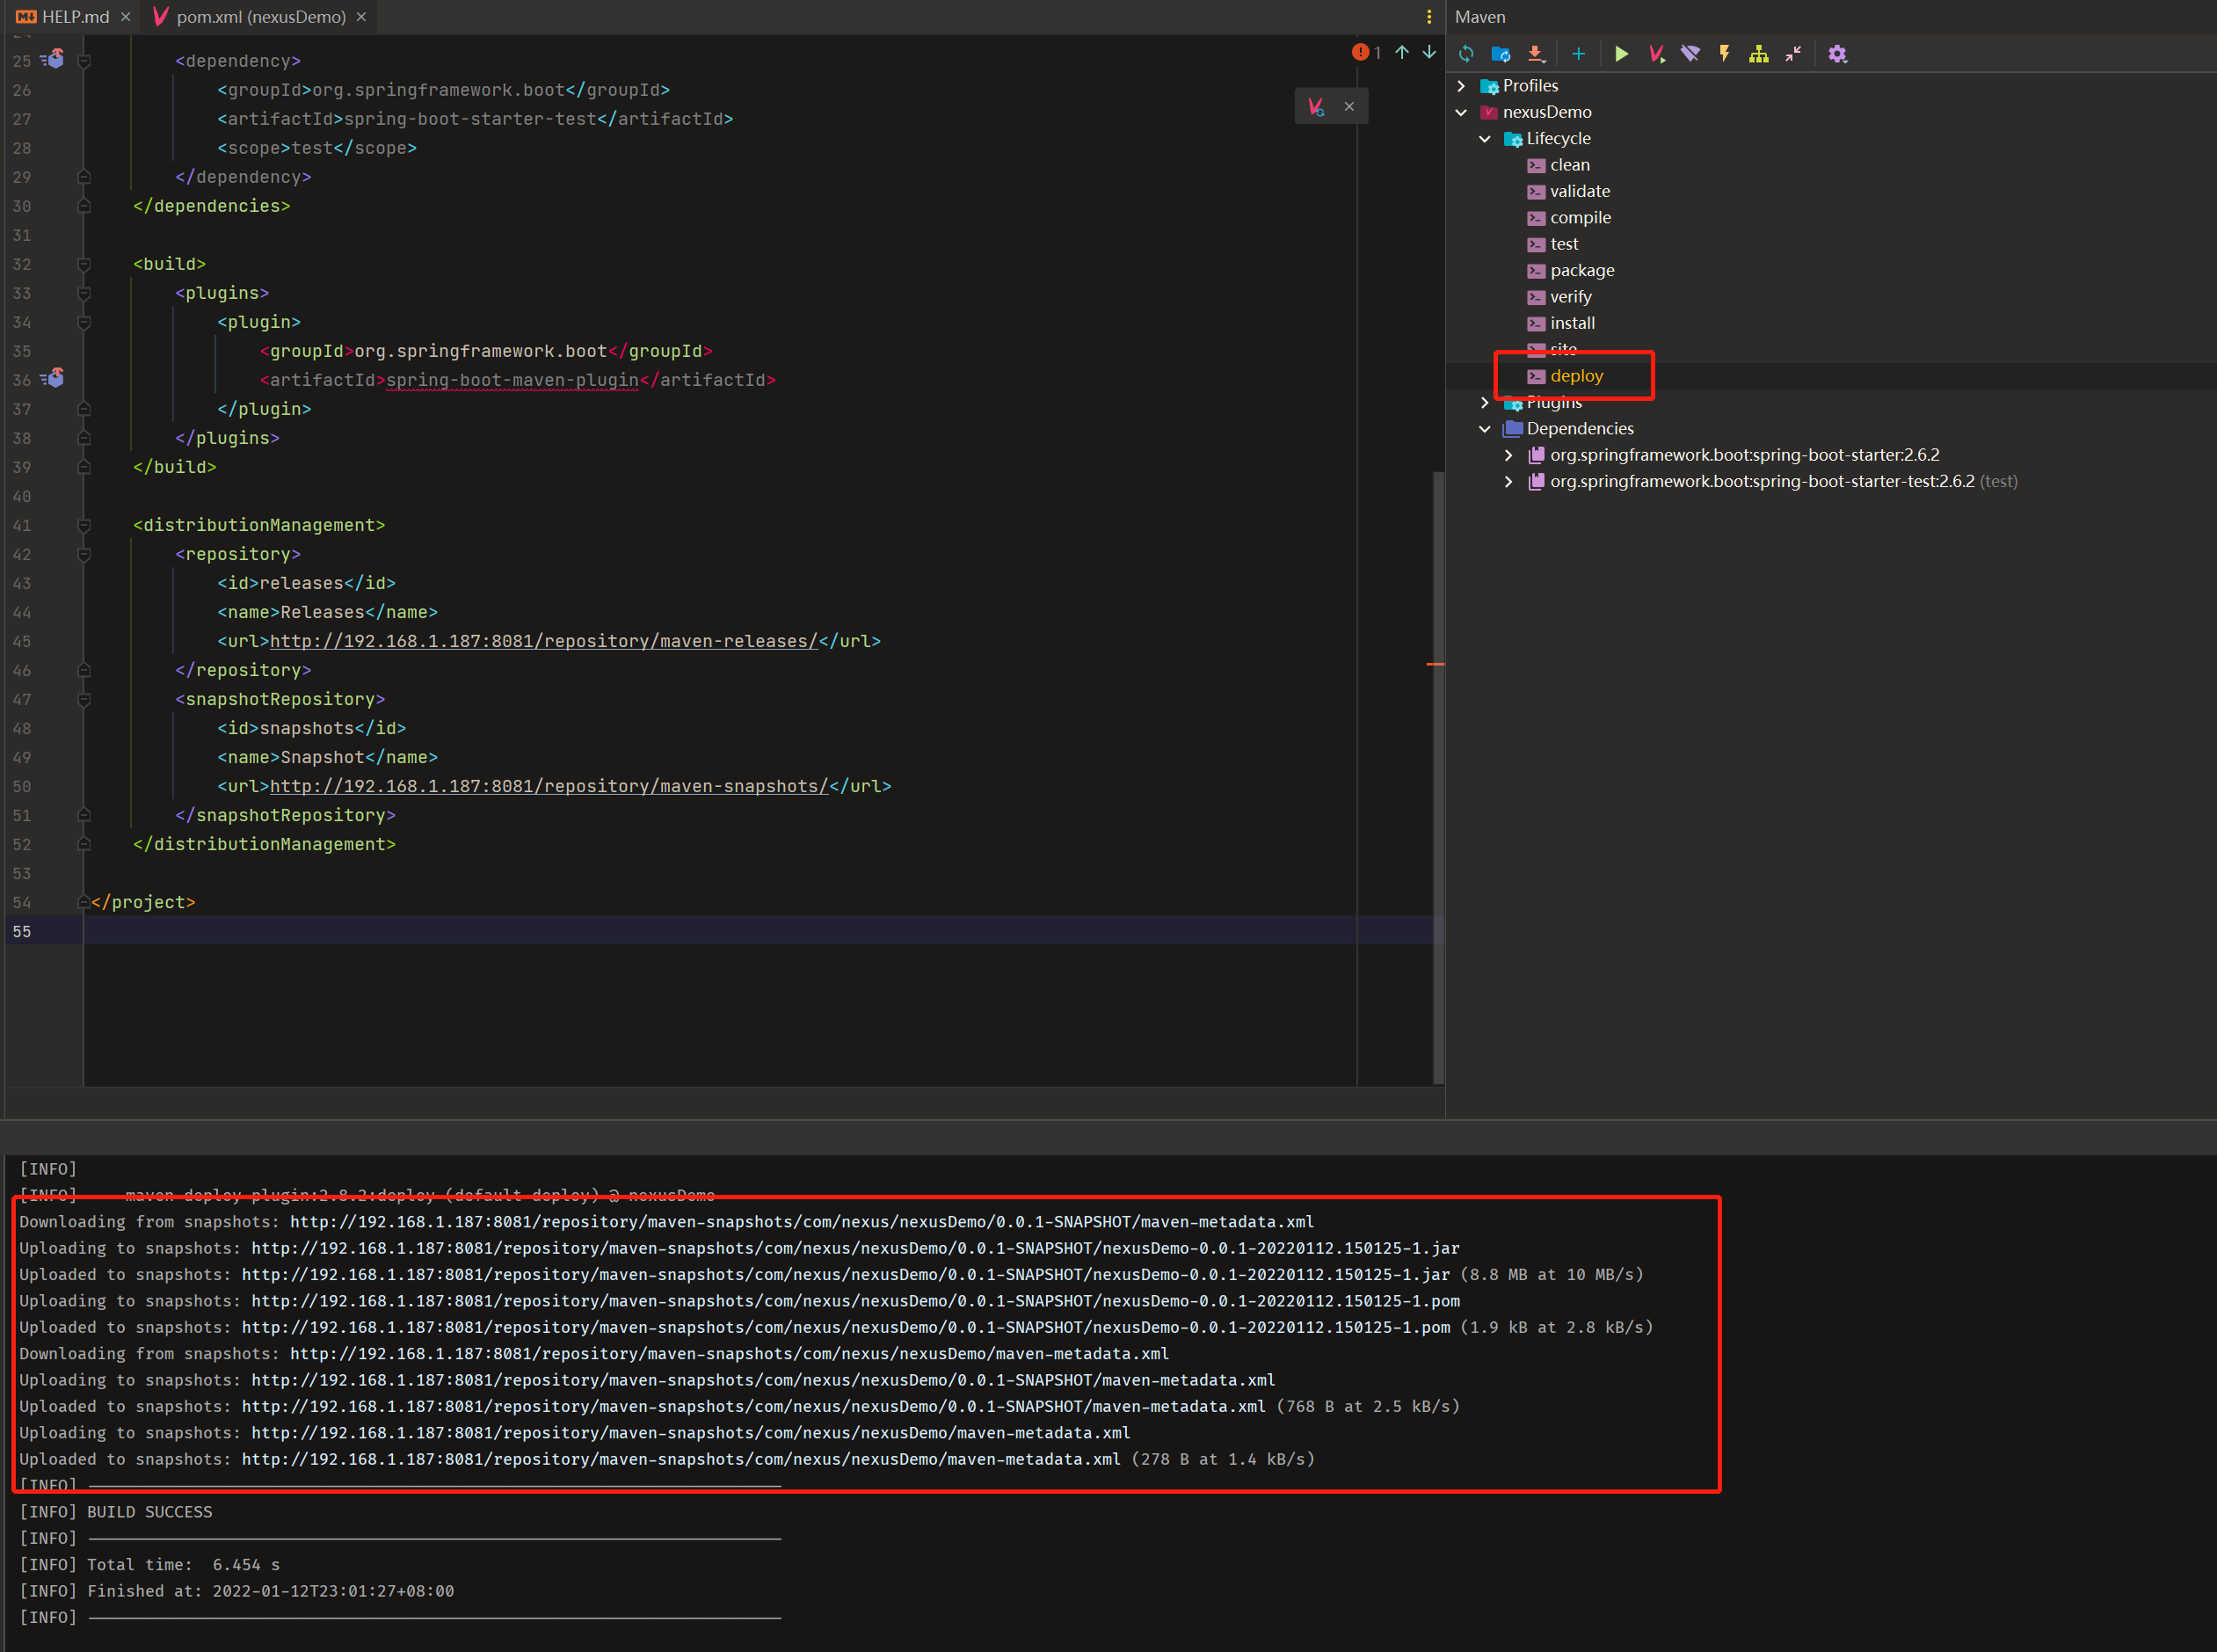Screen dimensions: 2217x1652
Task: Fold the build tag at line 32
Action: click(x=84, y=265)
